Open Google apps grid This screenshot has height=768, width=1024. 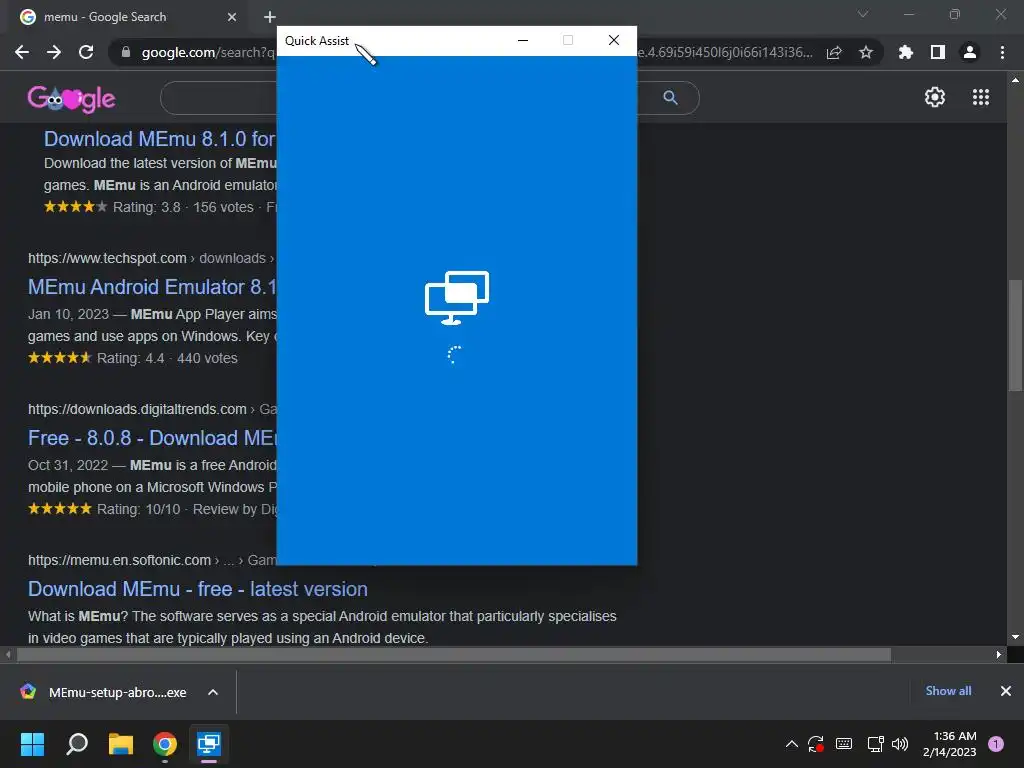(981, 97)
